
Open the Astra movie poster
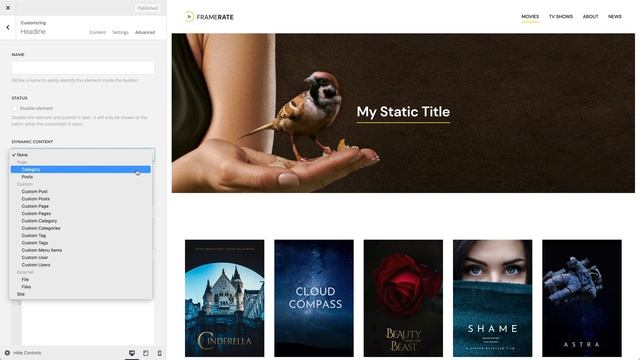click(582, 298)
